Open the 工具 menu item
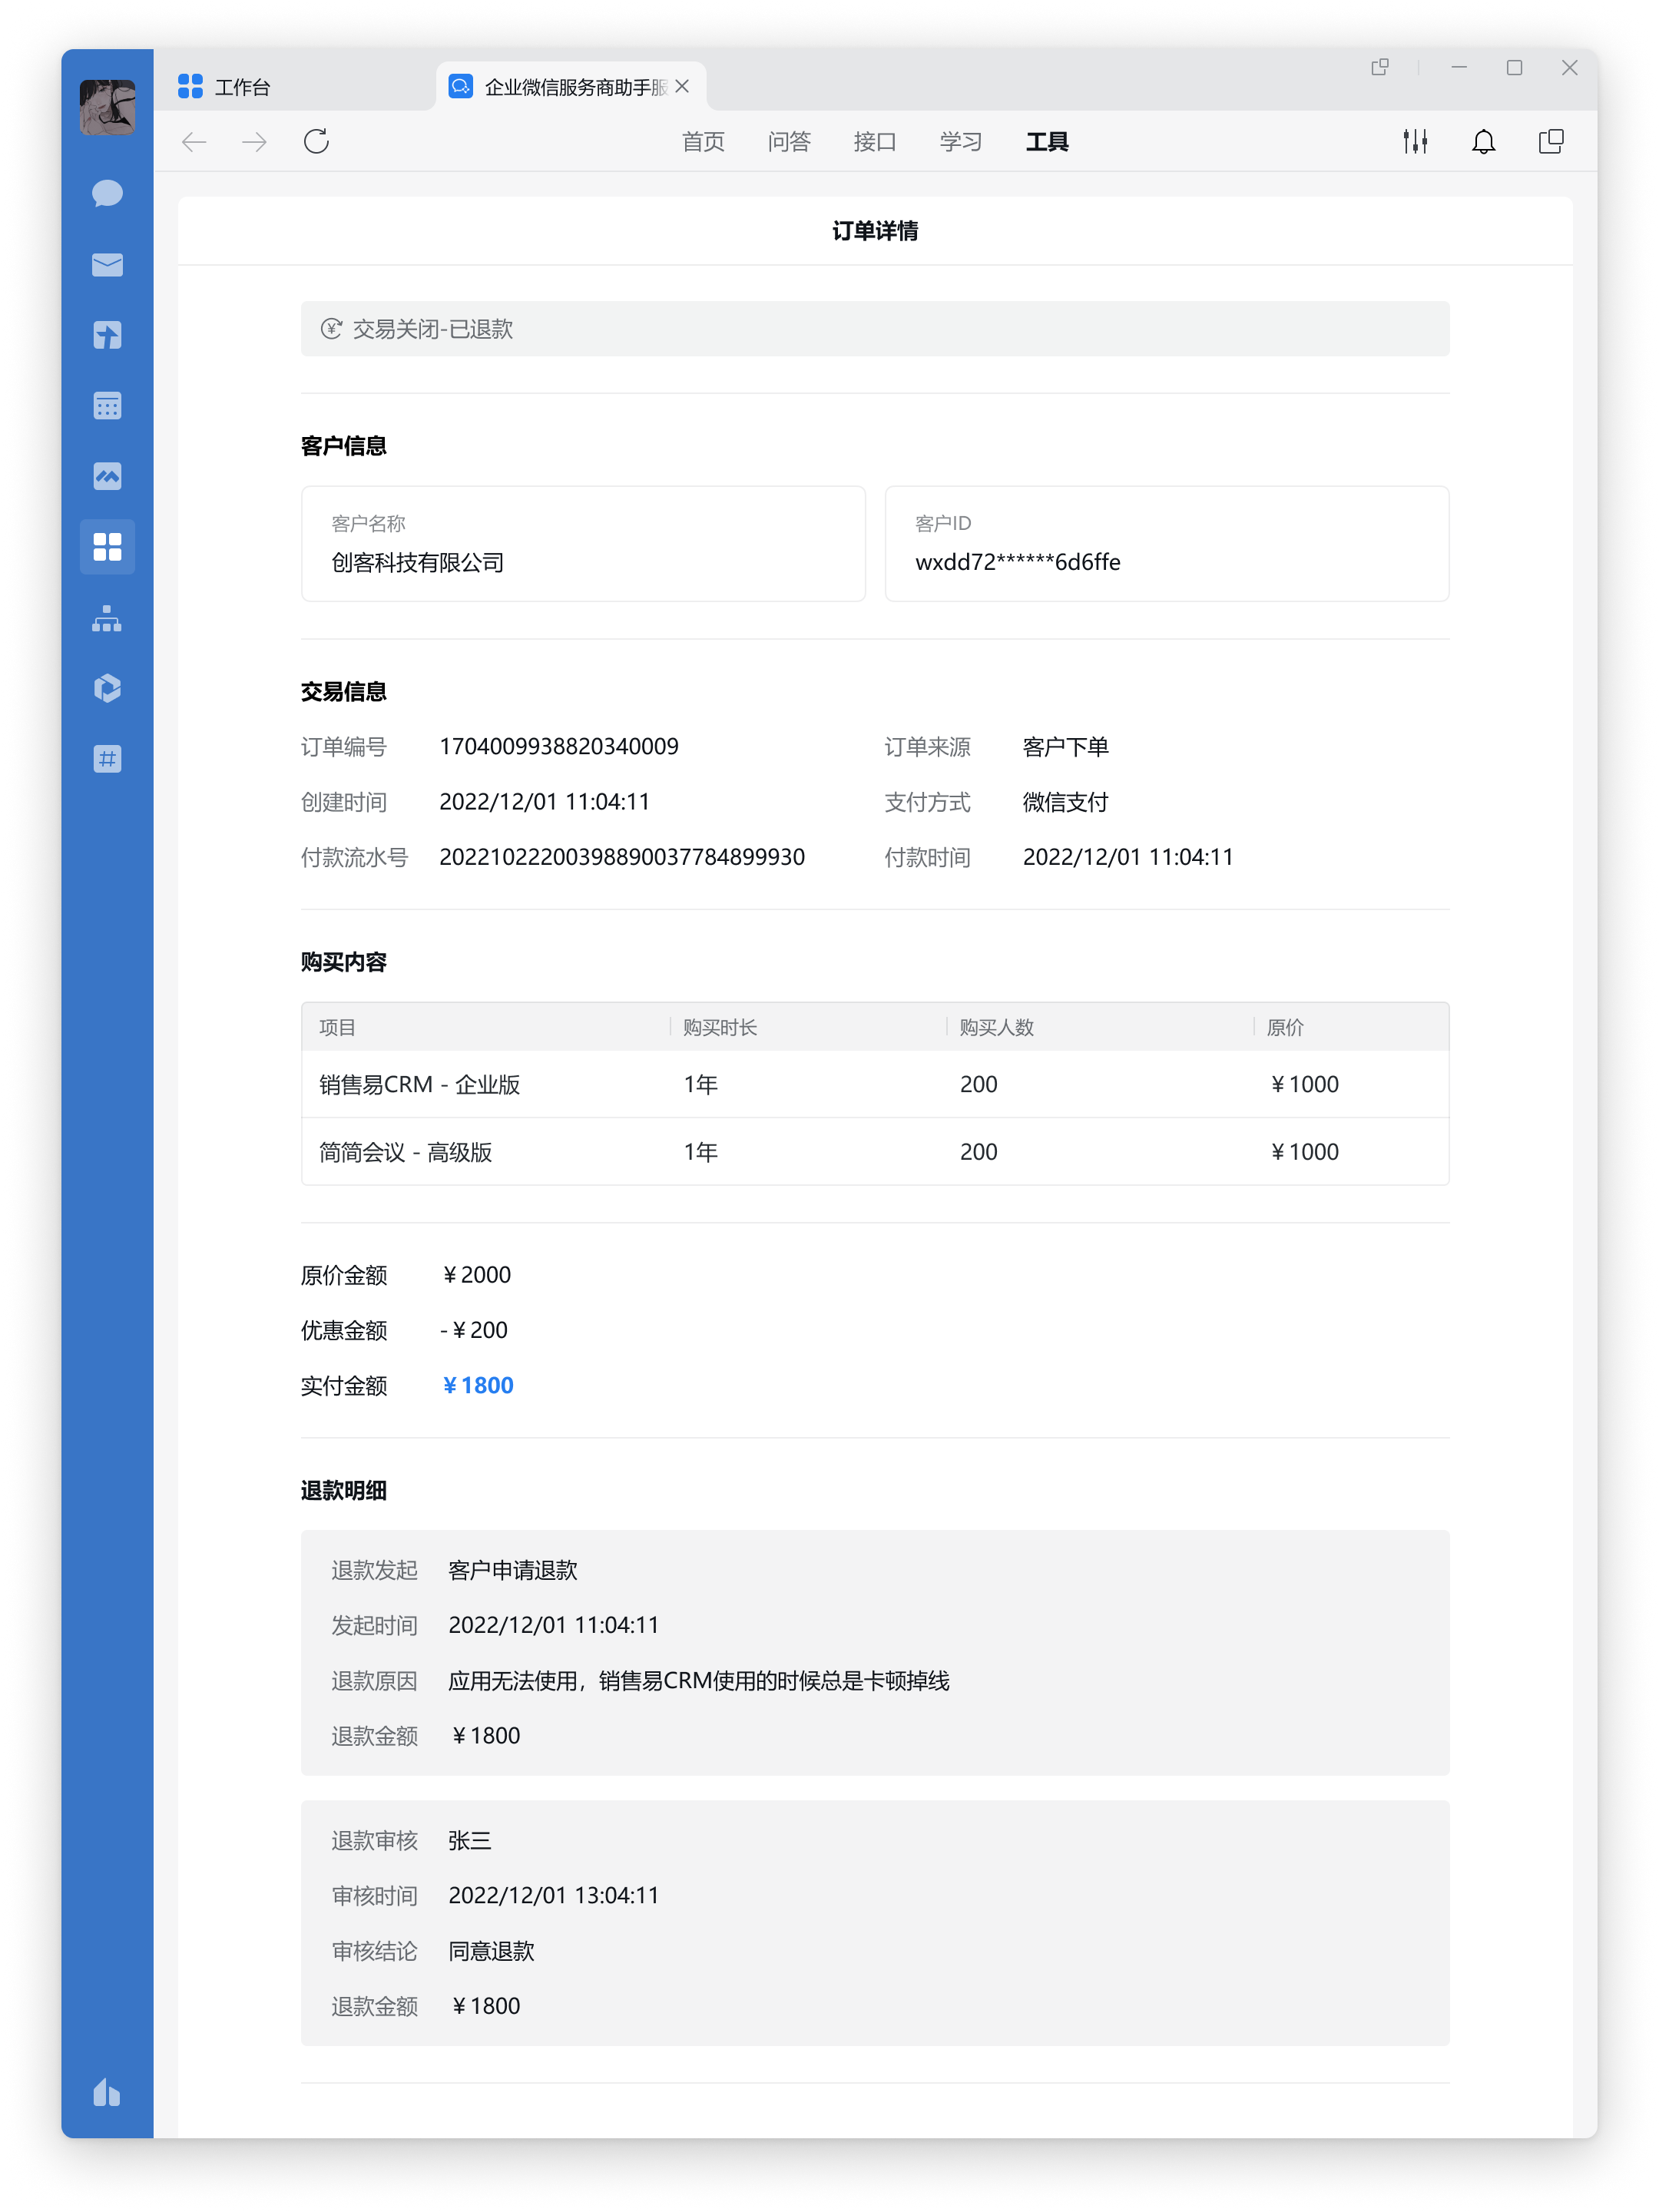The height and width of the screenshot is (2212, 1659). (1047, 142)
